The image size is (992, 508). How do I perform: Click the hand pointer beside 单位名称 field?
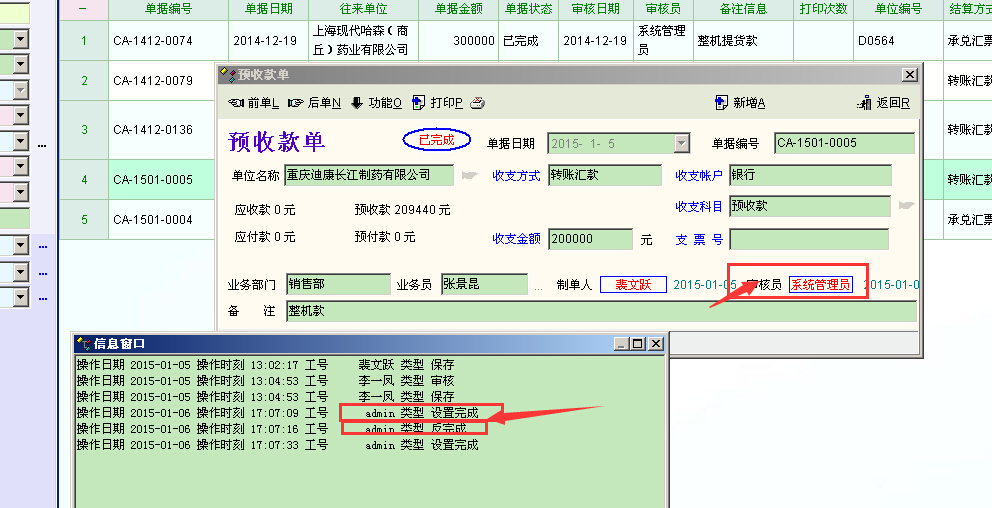coord(469,176)
